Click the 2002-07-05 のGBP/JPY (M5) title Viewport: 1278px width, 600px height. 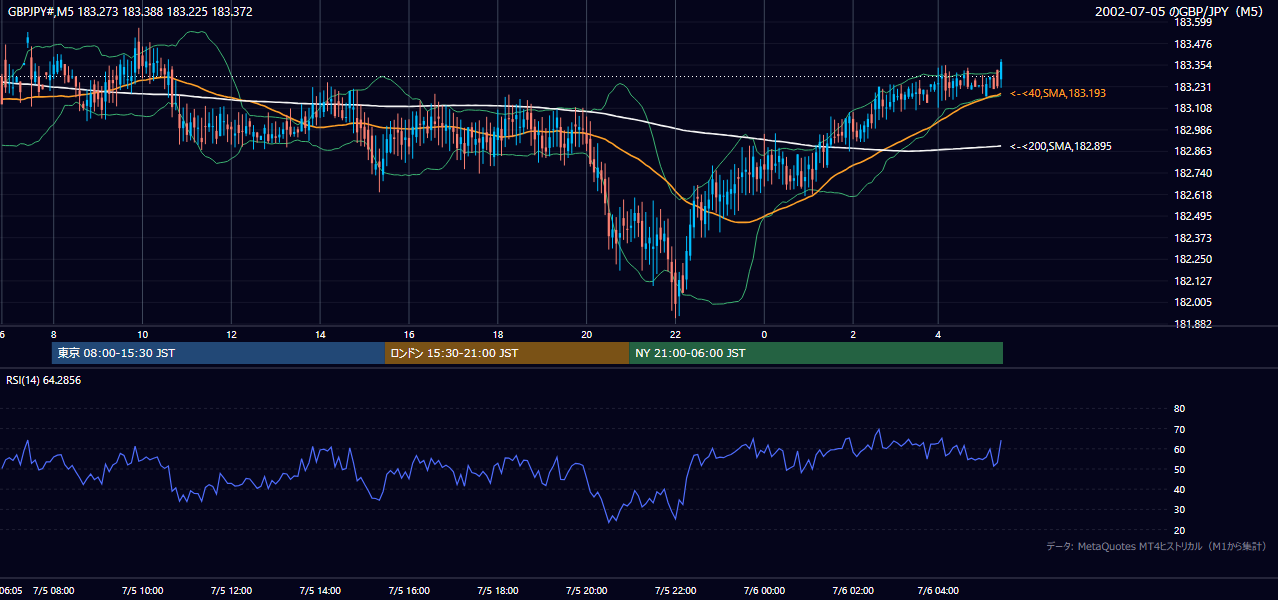(1181, 12)
